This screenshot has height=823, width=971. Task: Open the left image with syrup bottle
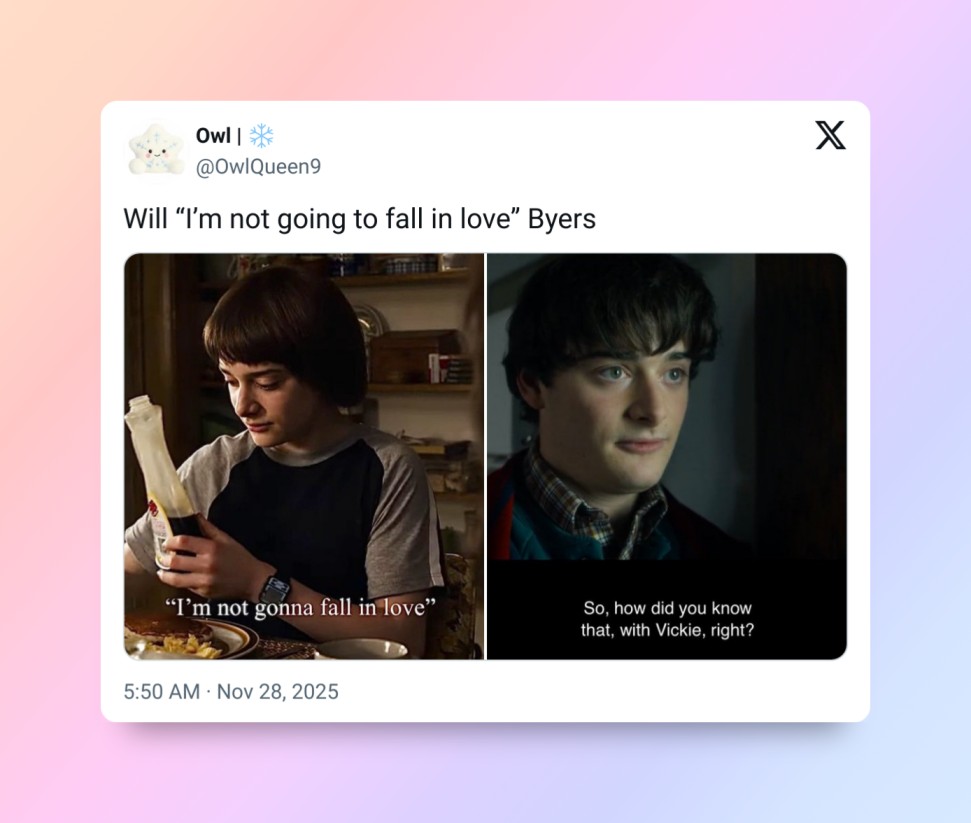(x=304, y=456)
